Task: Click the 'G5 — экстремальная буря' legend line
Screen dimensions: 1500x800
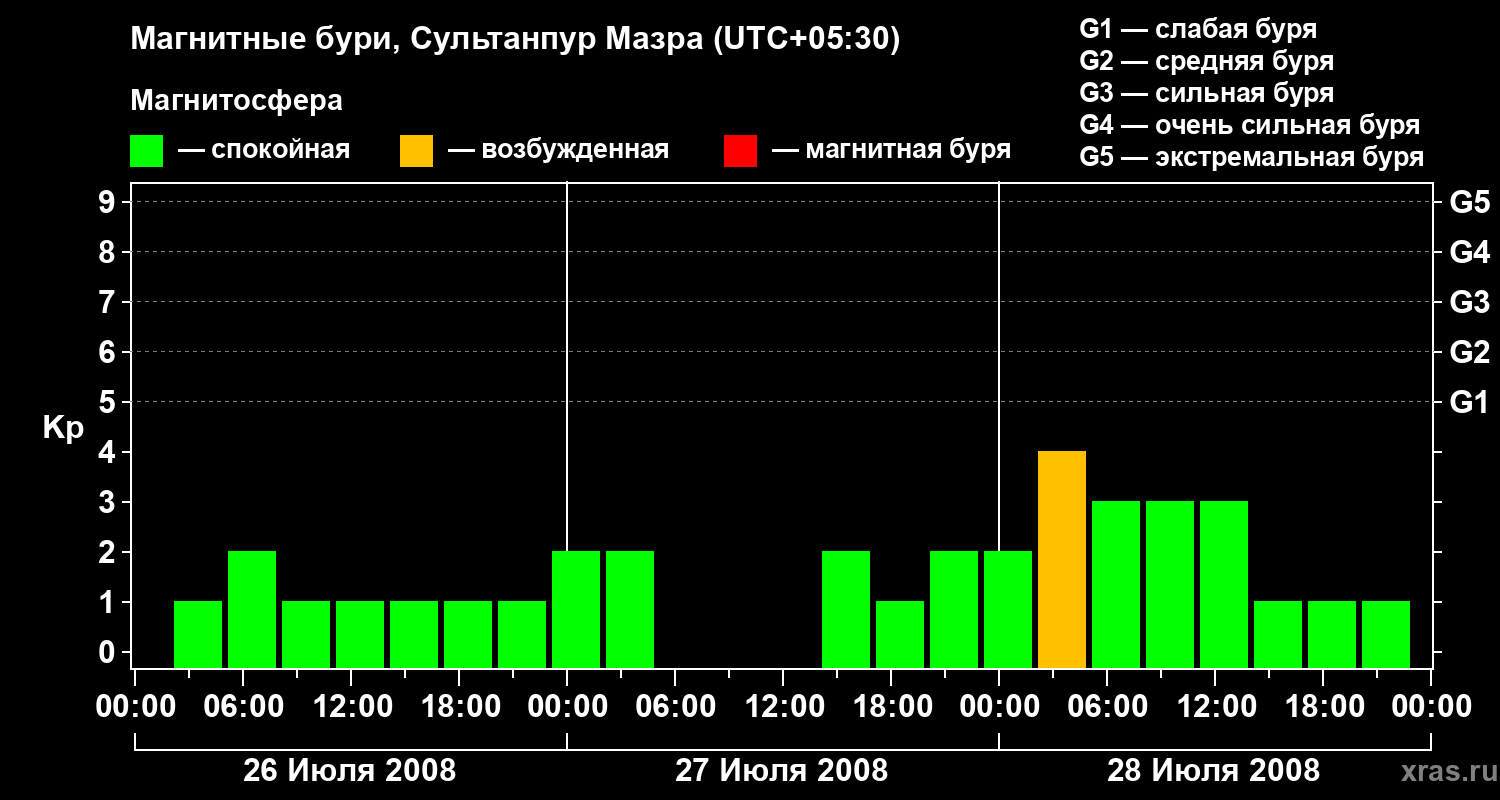Action: click(1252, 157)
